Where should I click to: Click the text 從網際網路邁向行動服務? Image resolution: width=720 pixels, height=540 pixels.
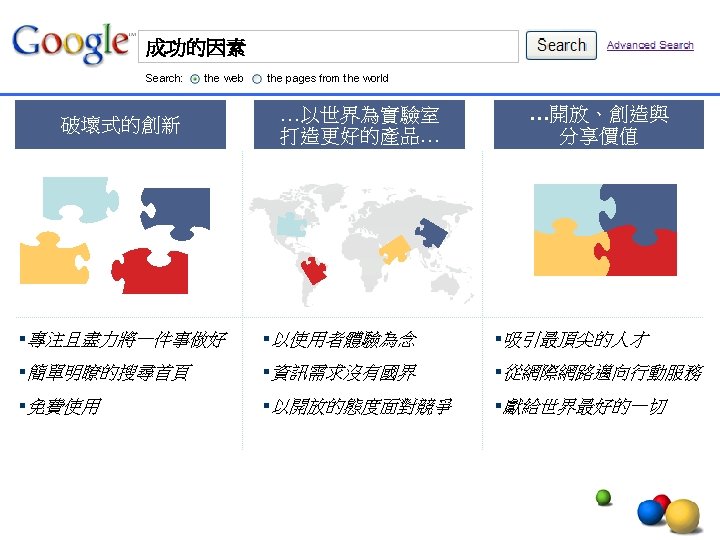(x=603, y=373)
